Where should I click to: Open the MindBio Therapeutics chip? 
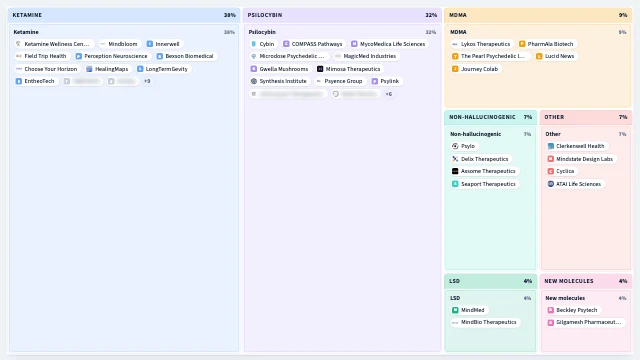pyautogui.click(x=485, y=322)
